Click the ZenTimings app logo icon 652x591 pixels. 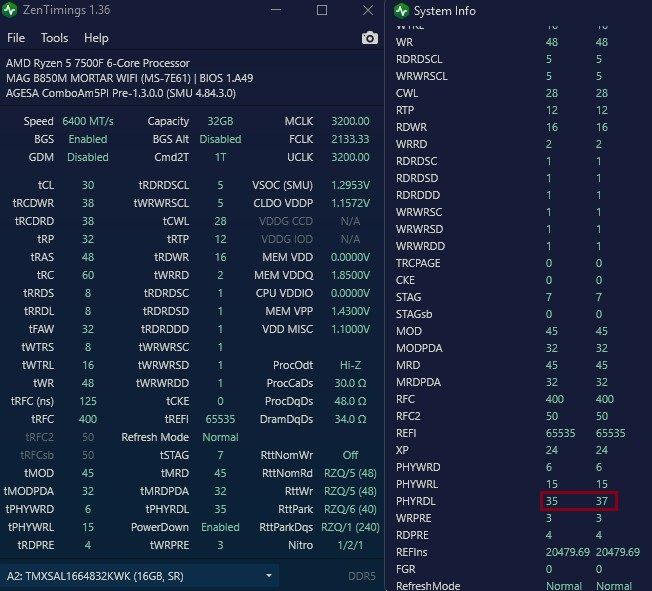pos(9,10)
